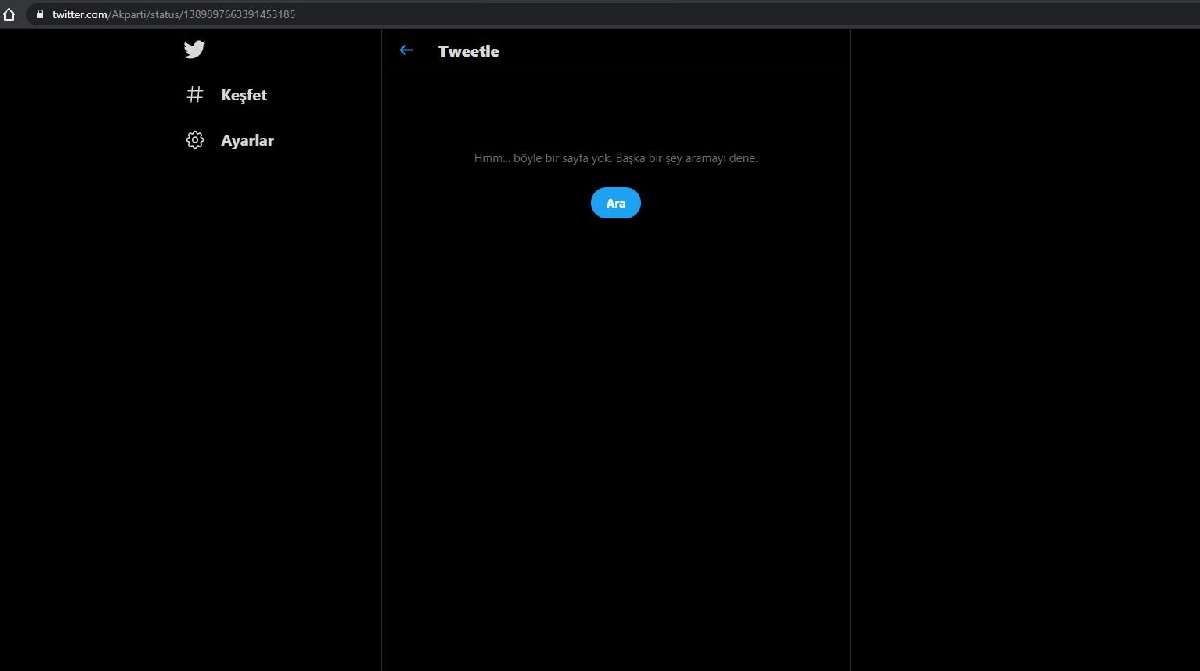The image size is (1200, 671).
Task: Click empty timeline area below Ara button
Action: [616, 440]
